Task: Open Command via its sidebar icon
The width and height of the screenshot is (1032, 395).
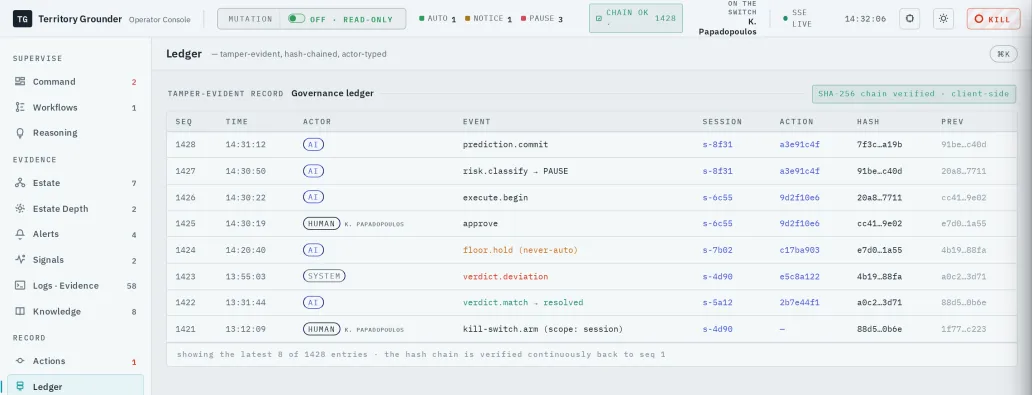Action: 20,82
